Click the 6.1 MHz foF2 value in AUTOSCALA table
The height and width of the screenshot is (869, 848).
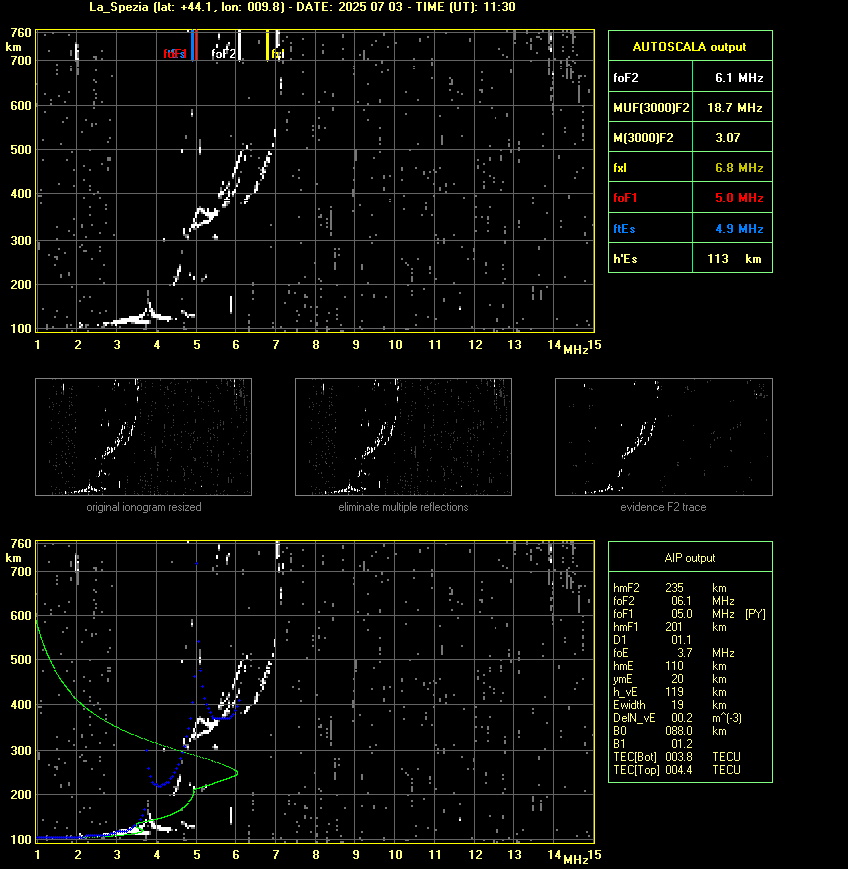739,78
